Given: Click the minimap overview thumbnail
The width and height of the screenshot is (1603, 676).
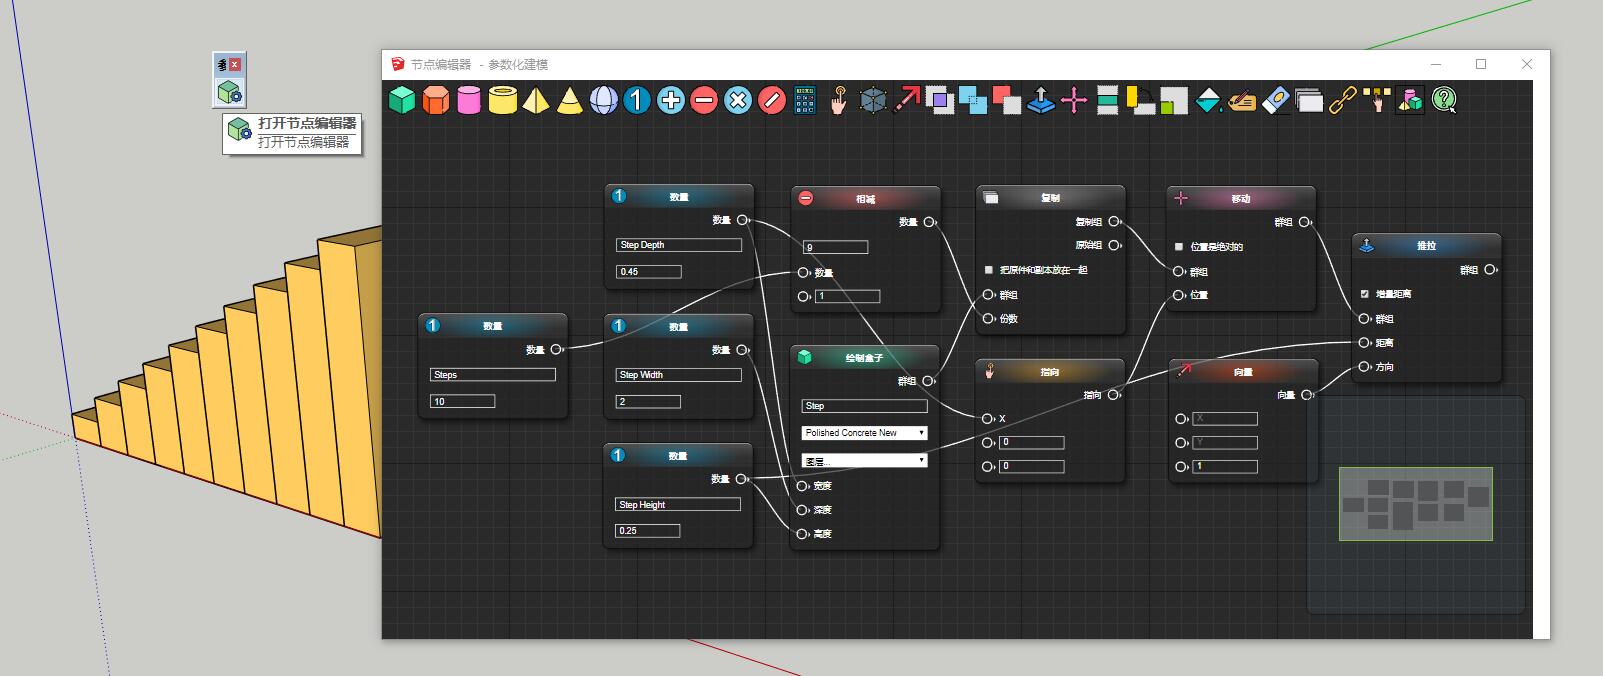Looking at the screenshot, I should [x=1416, y=504].
